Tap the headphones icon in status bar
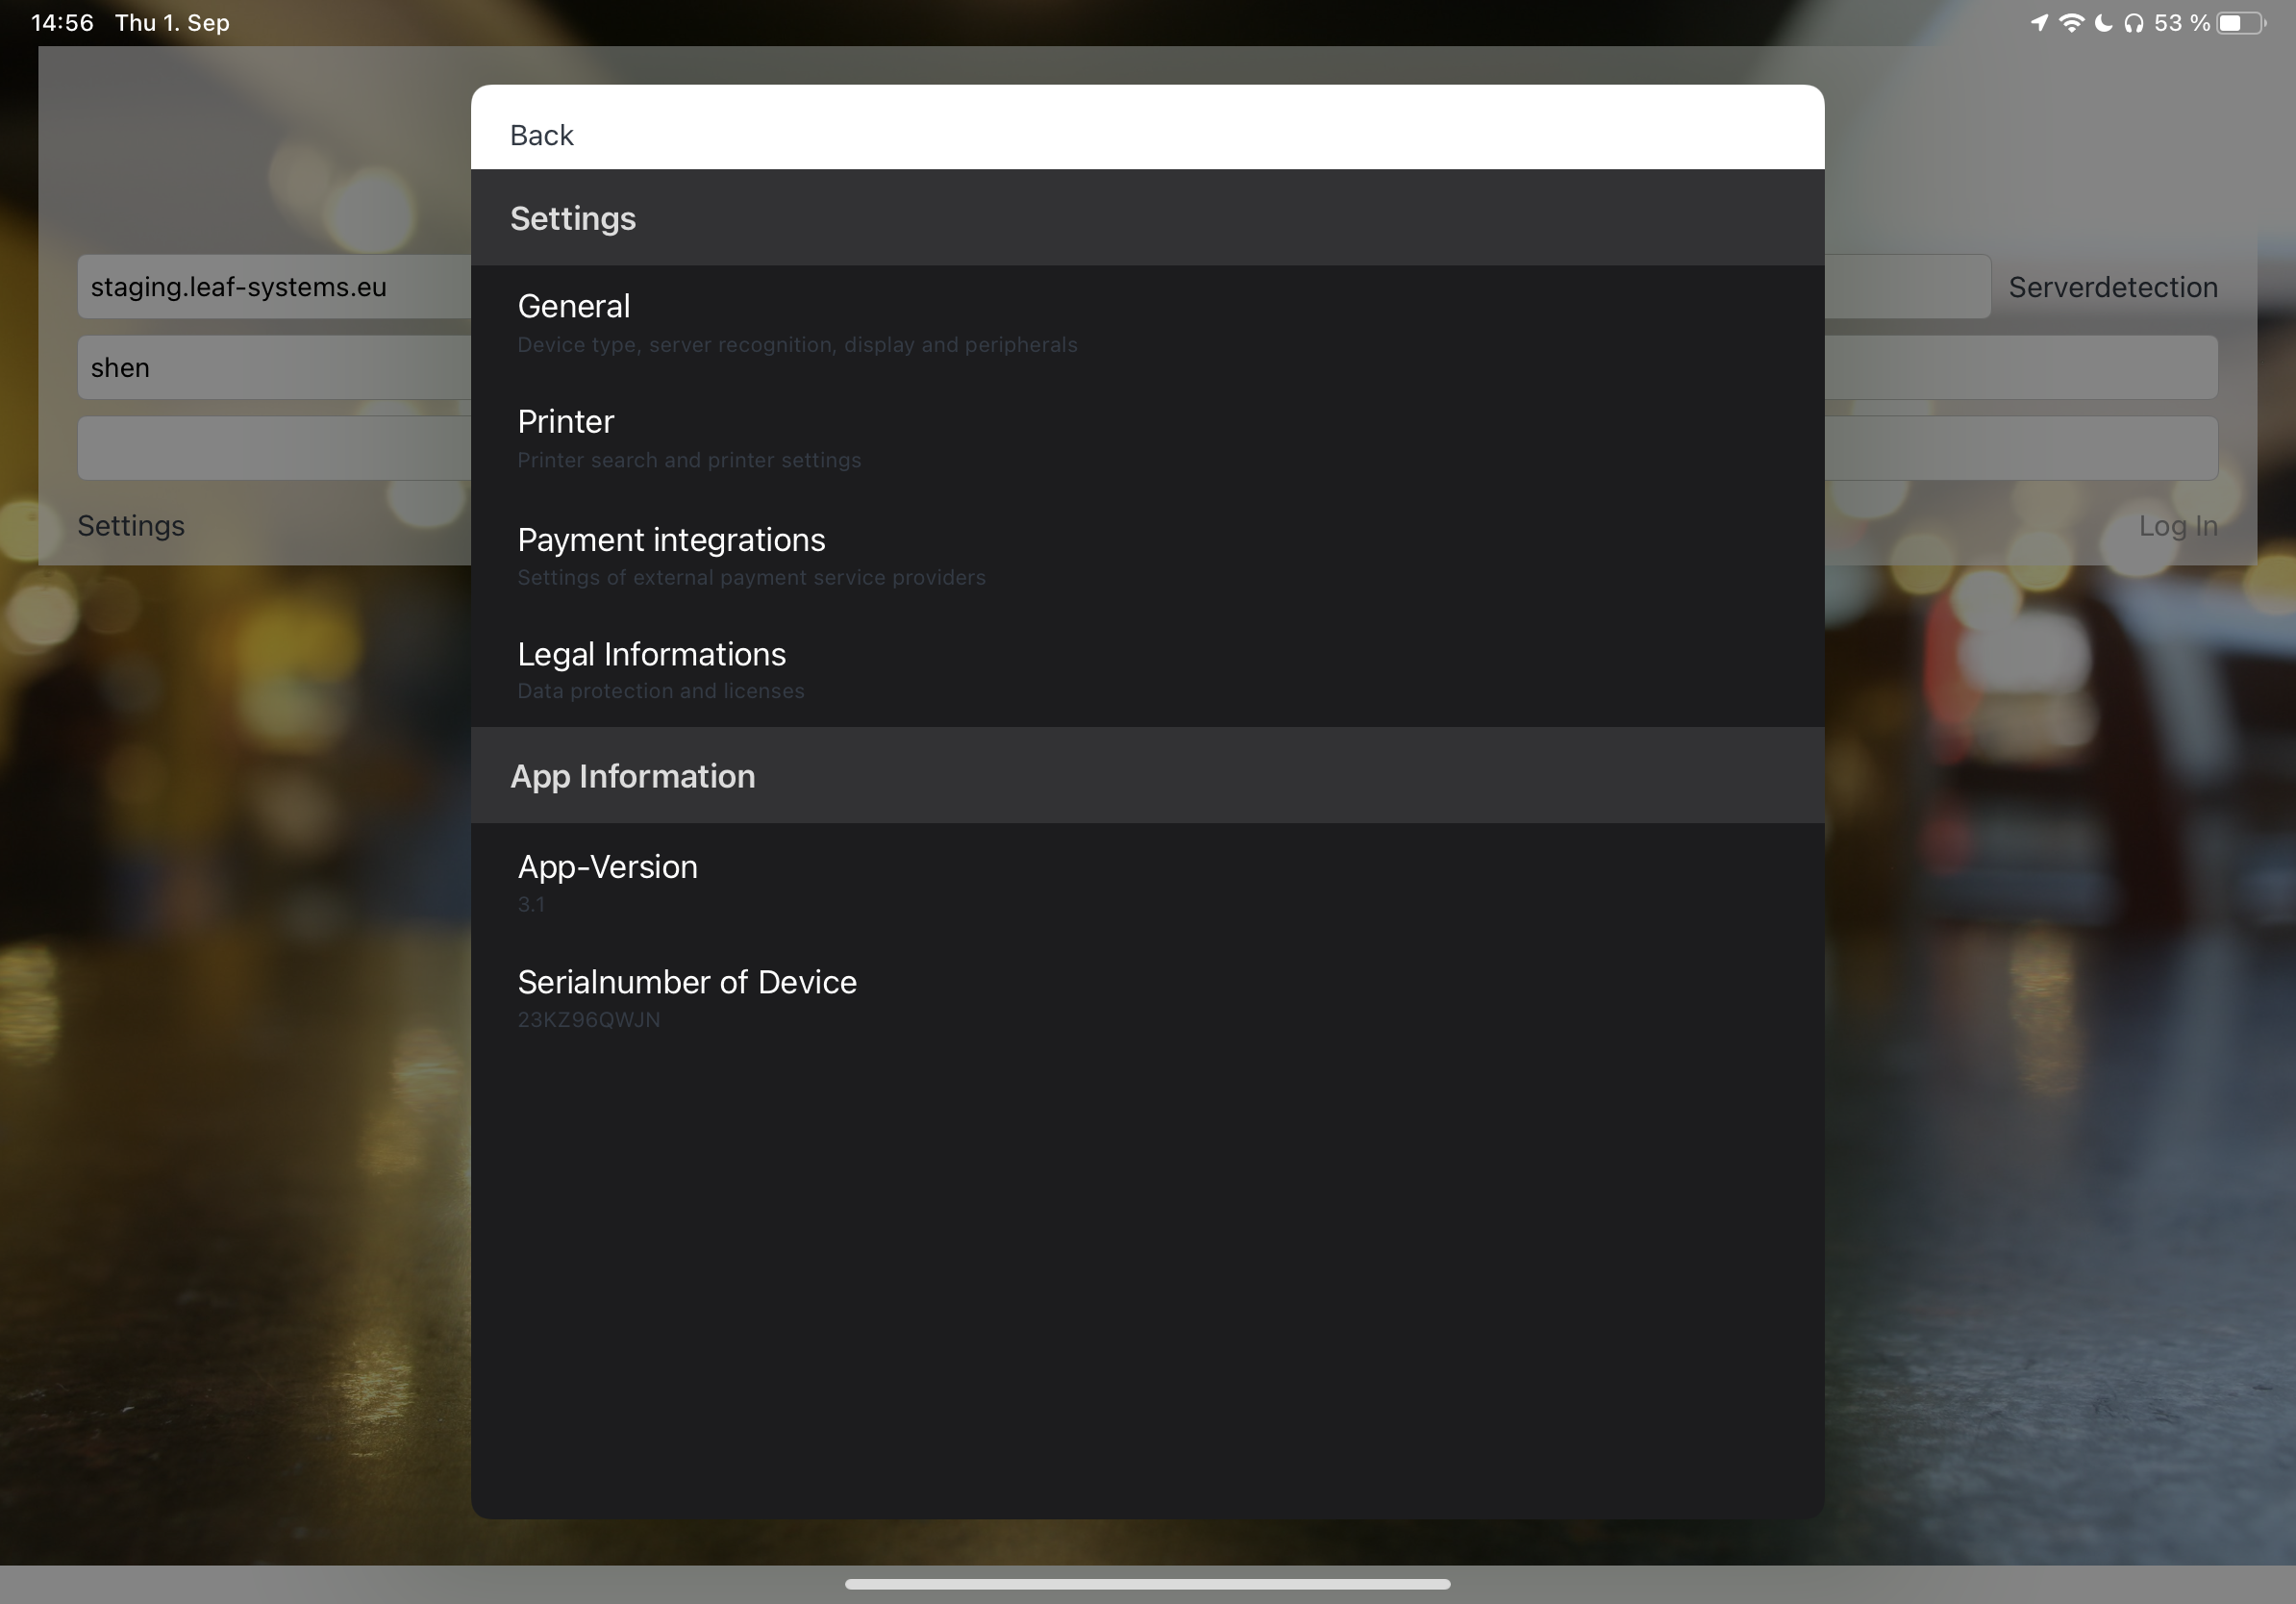The width and height of the screenshot is (2296, 1604). 2134,23
